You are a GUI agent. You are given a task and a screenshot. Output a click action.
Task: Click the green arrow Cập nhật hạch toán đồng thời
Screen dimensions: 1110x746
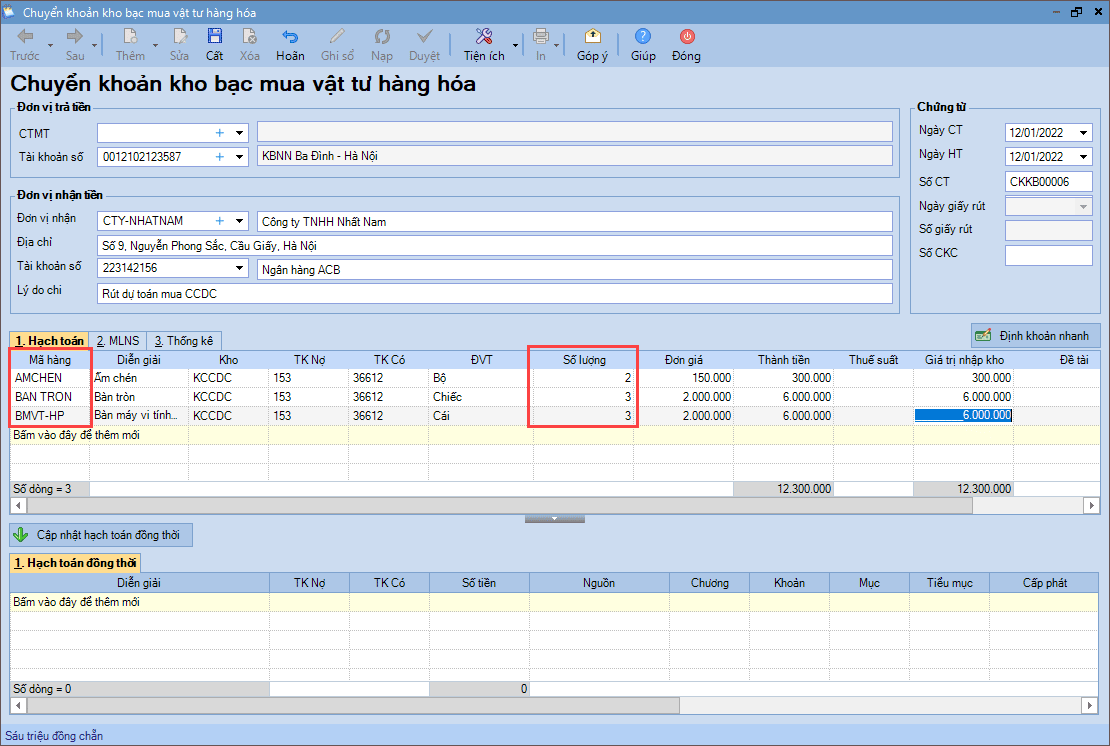click(21, 535)
